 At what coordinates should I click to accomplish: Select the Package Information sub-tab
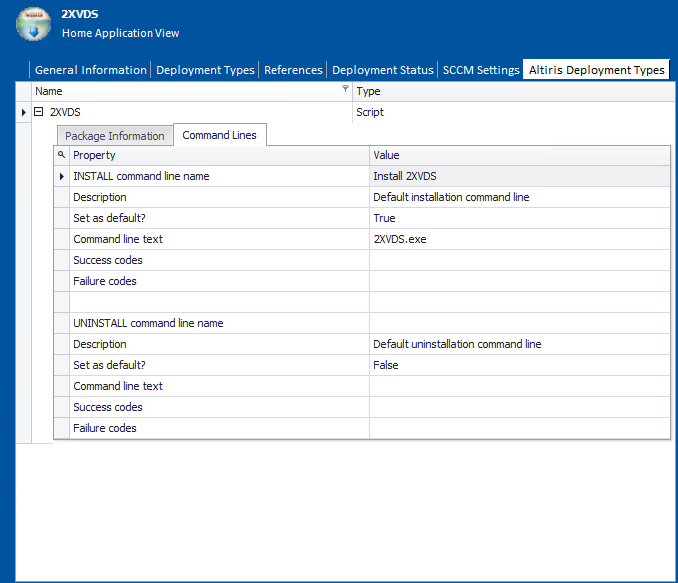pyautogui.click(x=115, y=136)
